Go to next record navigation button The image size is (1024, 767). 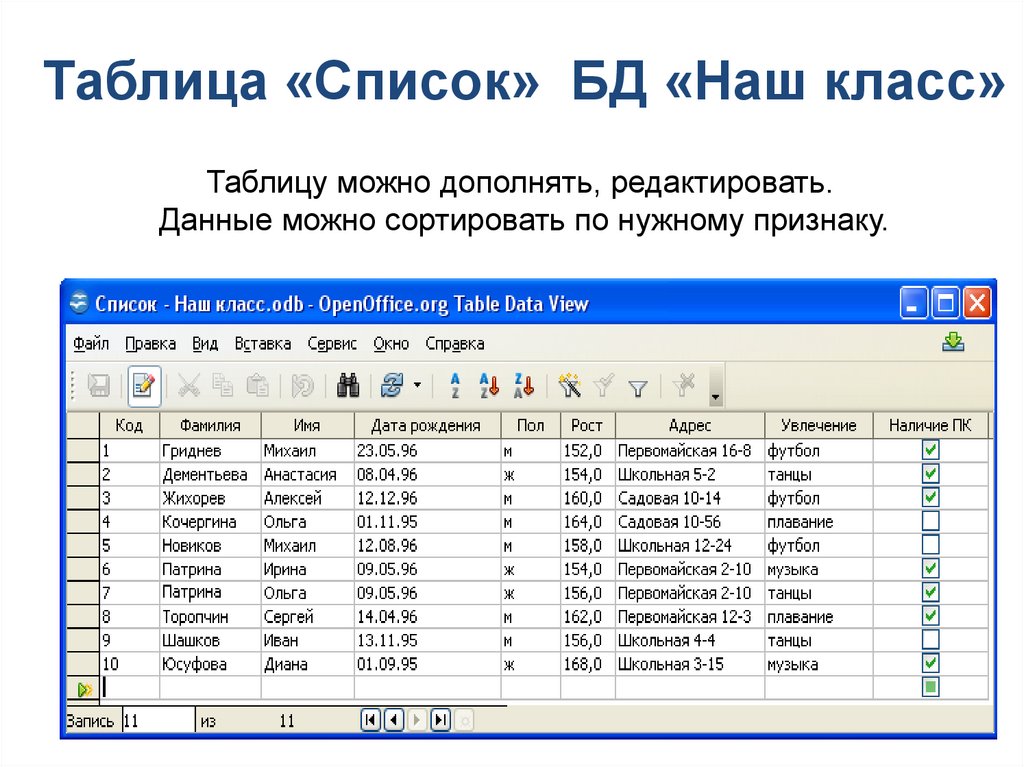click(x=417, y=721)
